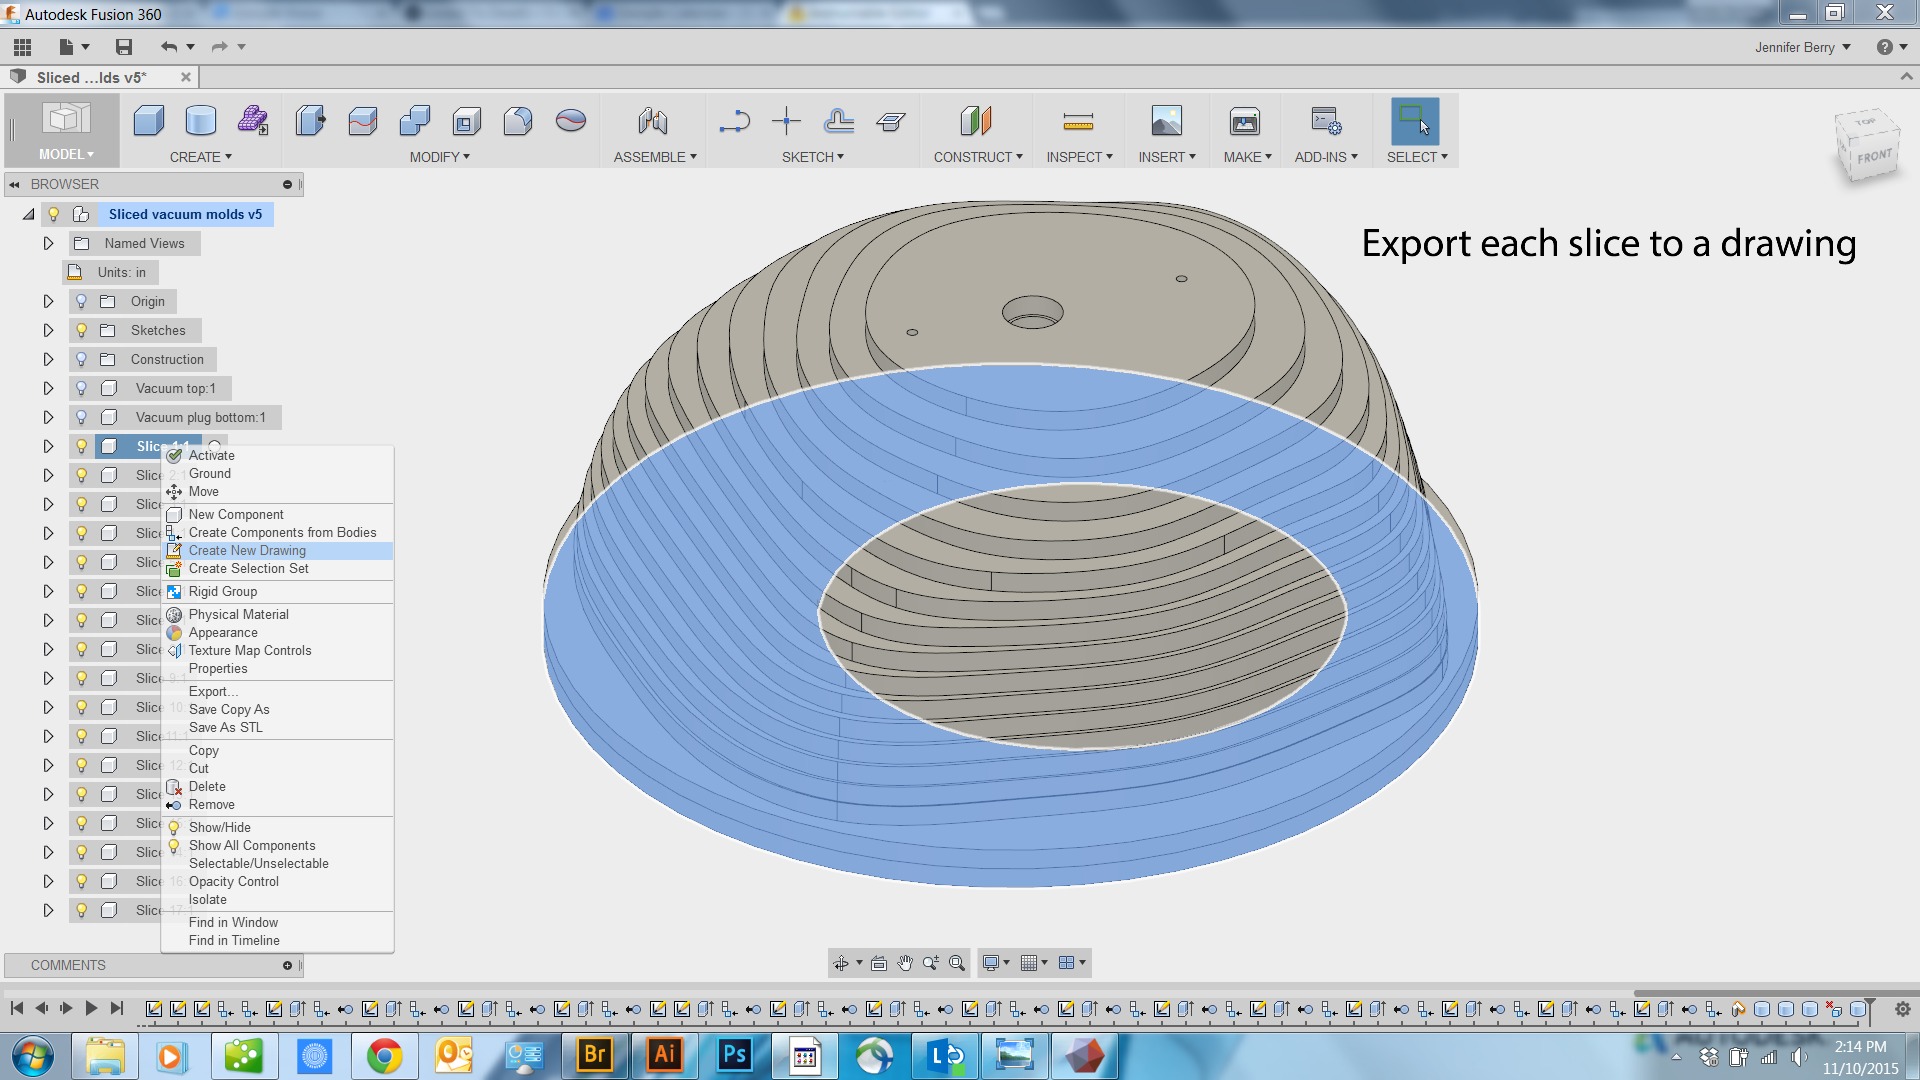
Task: Click the Joint tool under Assemble
Action: [x=653, y=121]
